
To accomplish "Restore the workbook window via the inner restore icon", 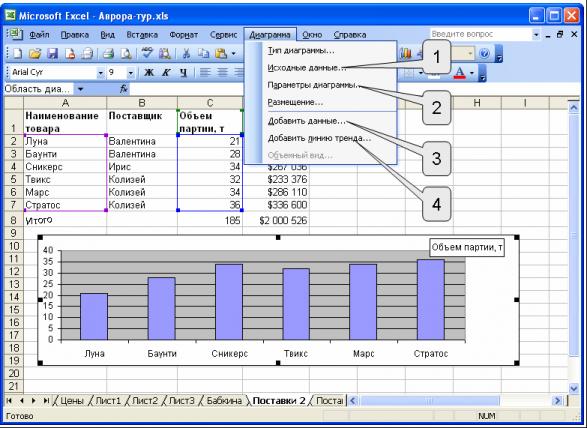I will [560, 34].
